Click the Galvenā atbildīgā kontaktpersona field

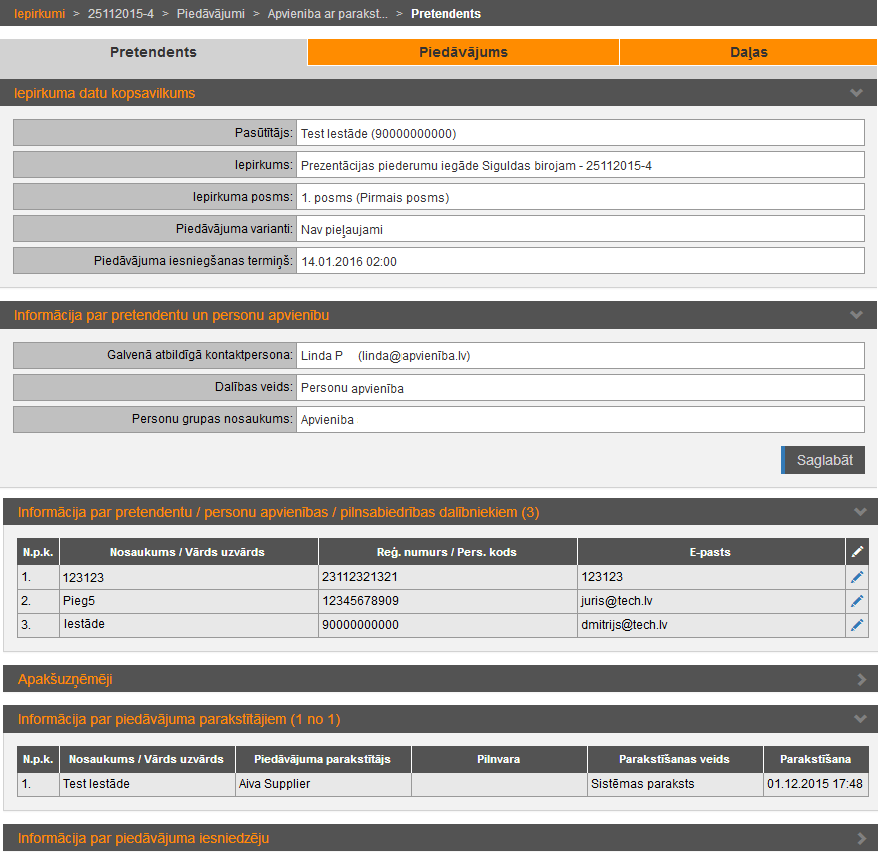tap(580, 356)
